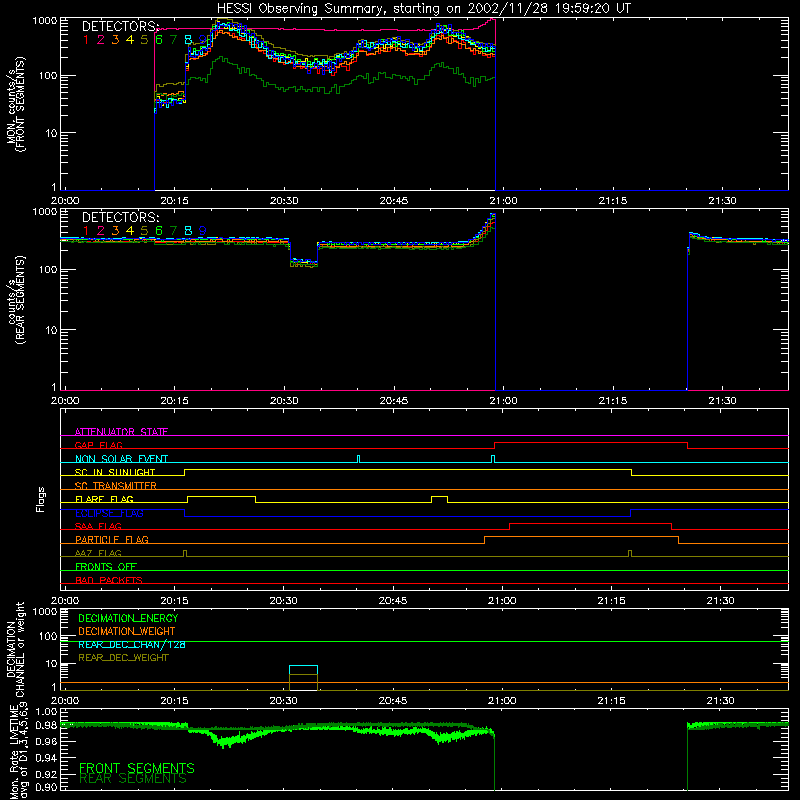Click the cyan REAR_DEC_CHAN box in decimation plot
Screen dimensions: 800x800
click(x=303, y=670)
